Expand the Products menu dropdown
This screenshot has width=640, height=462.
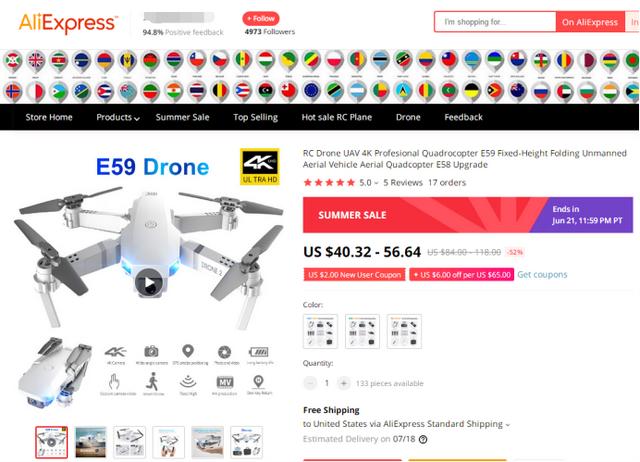coord(118,118)
